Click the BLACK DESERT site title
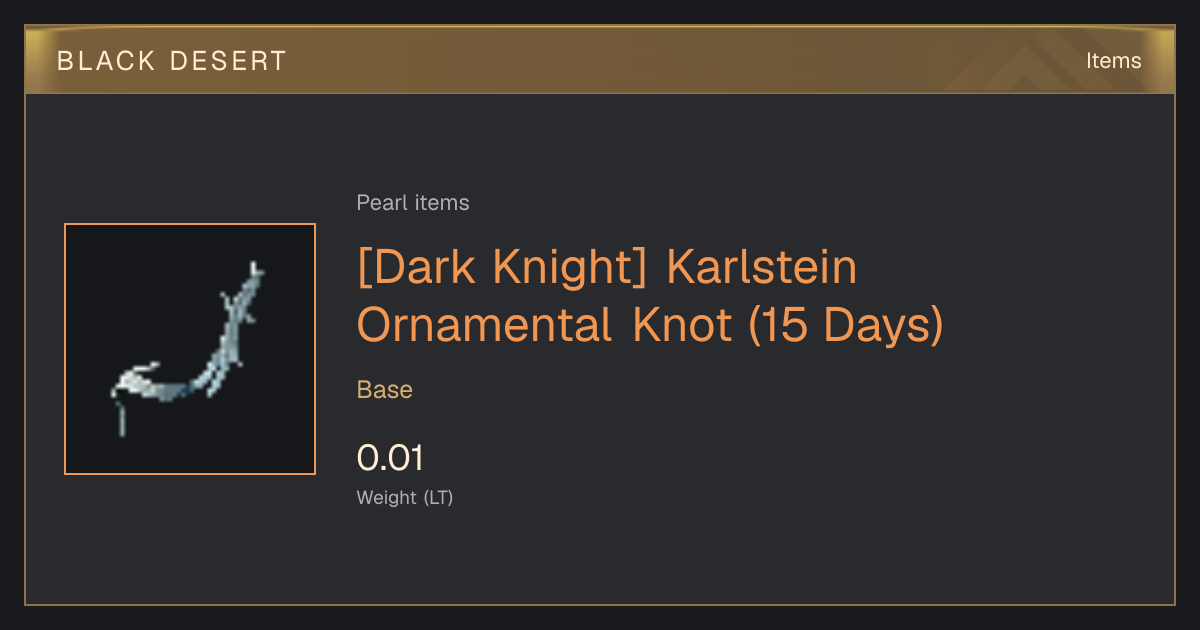The width and height of the screenshot is (1200, 630). pos(172,61)
